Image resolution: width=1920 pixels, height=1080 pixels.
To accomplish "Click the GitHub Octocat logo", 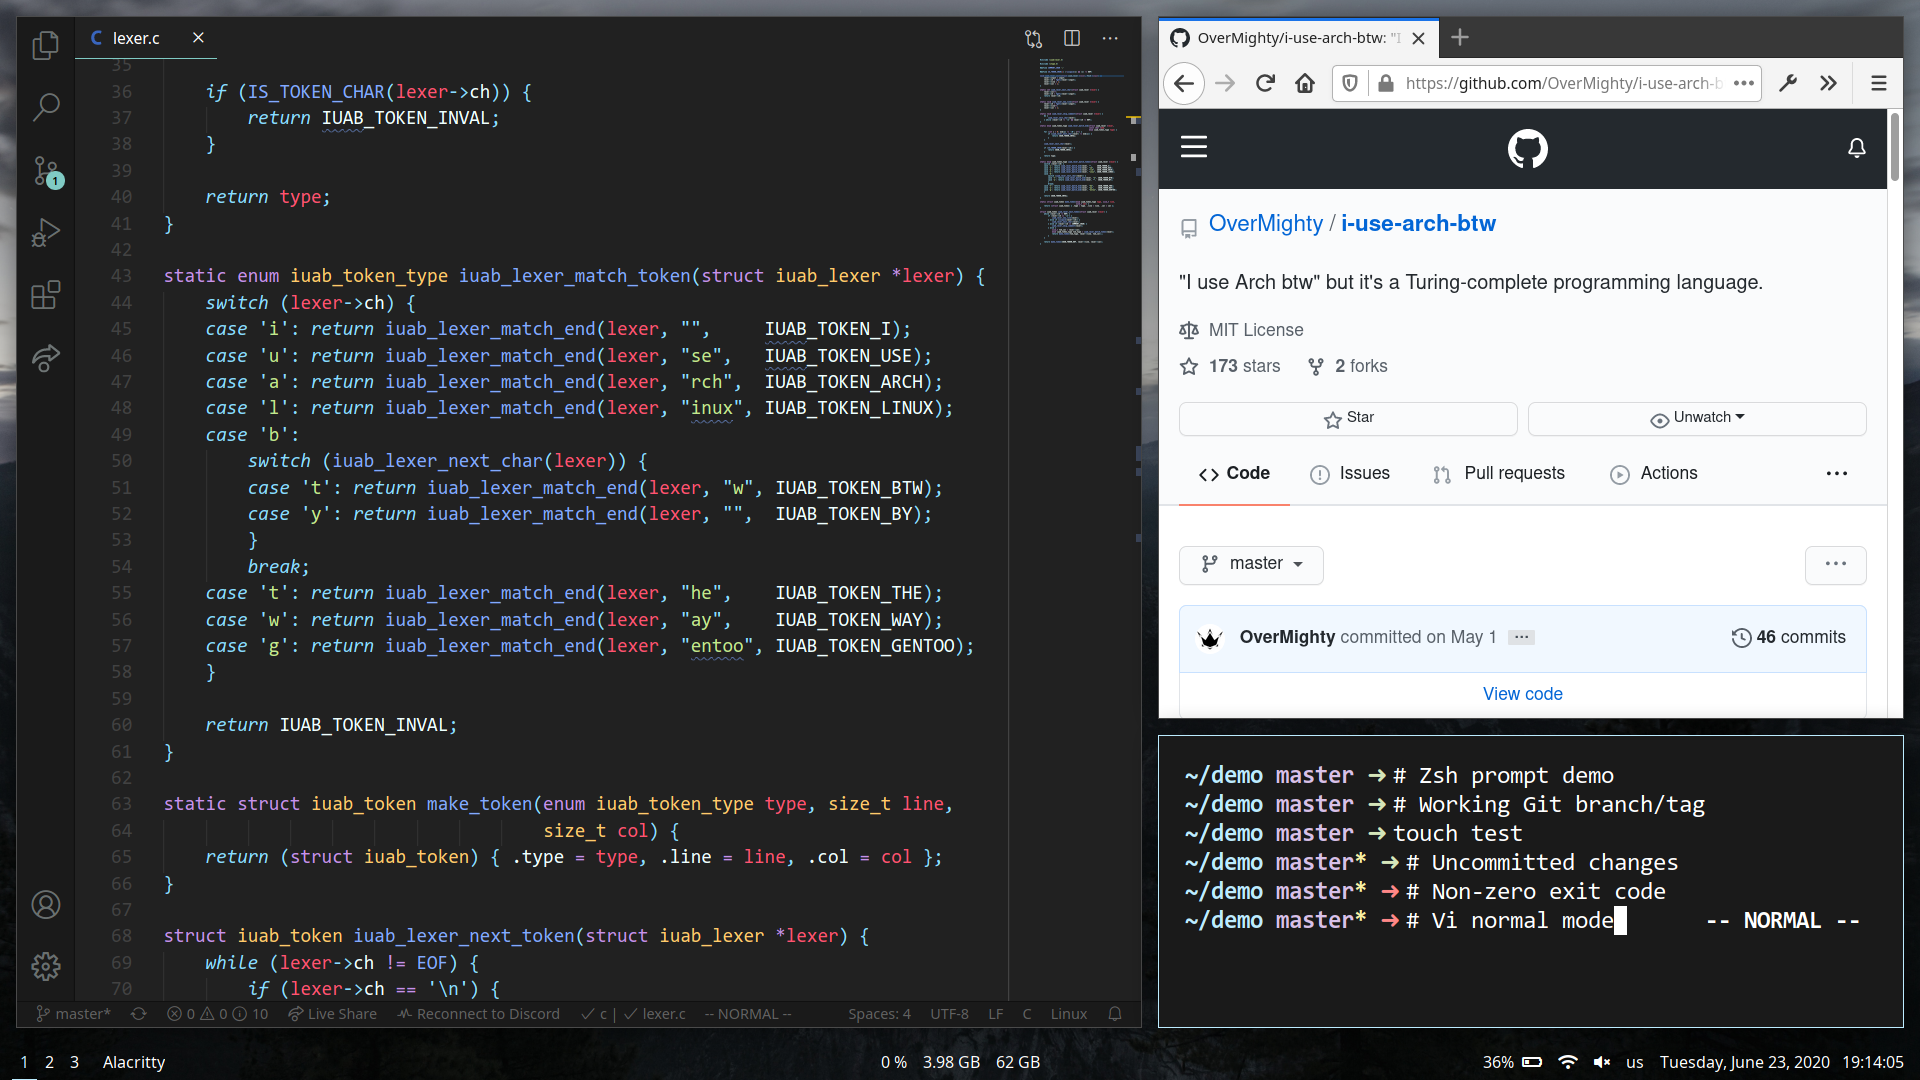I will click(1527, 149).
